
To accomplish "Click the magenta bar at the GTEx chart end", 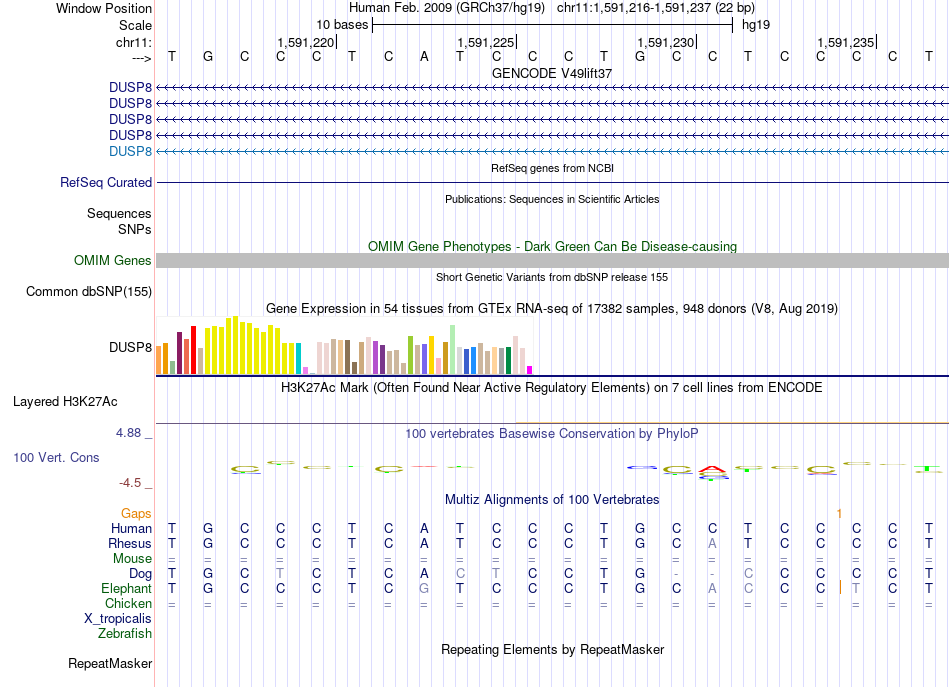I will point(530,370).
